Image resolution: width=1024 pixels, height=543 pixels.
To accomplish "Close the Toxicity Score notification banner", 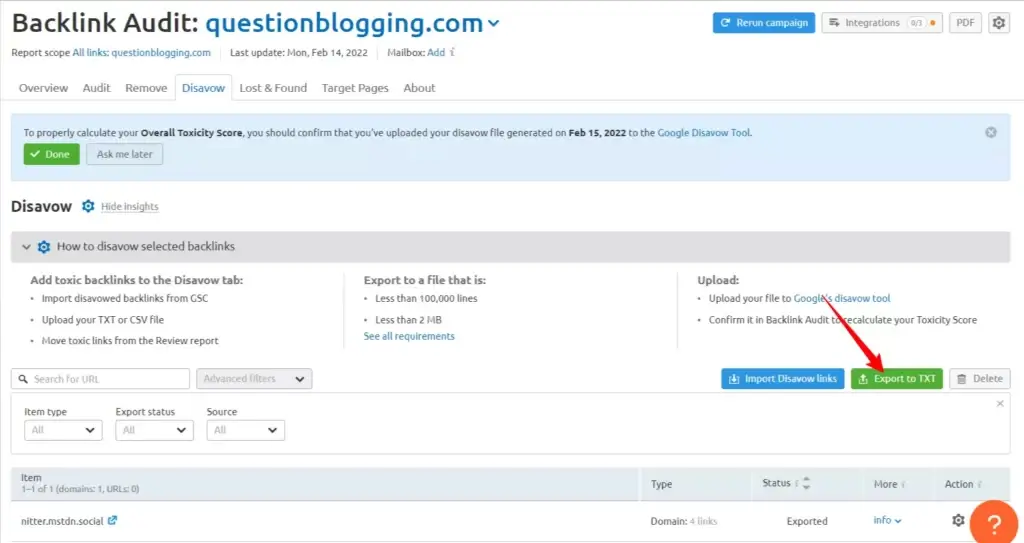I will coord(990,132).
